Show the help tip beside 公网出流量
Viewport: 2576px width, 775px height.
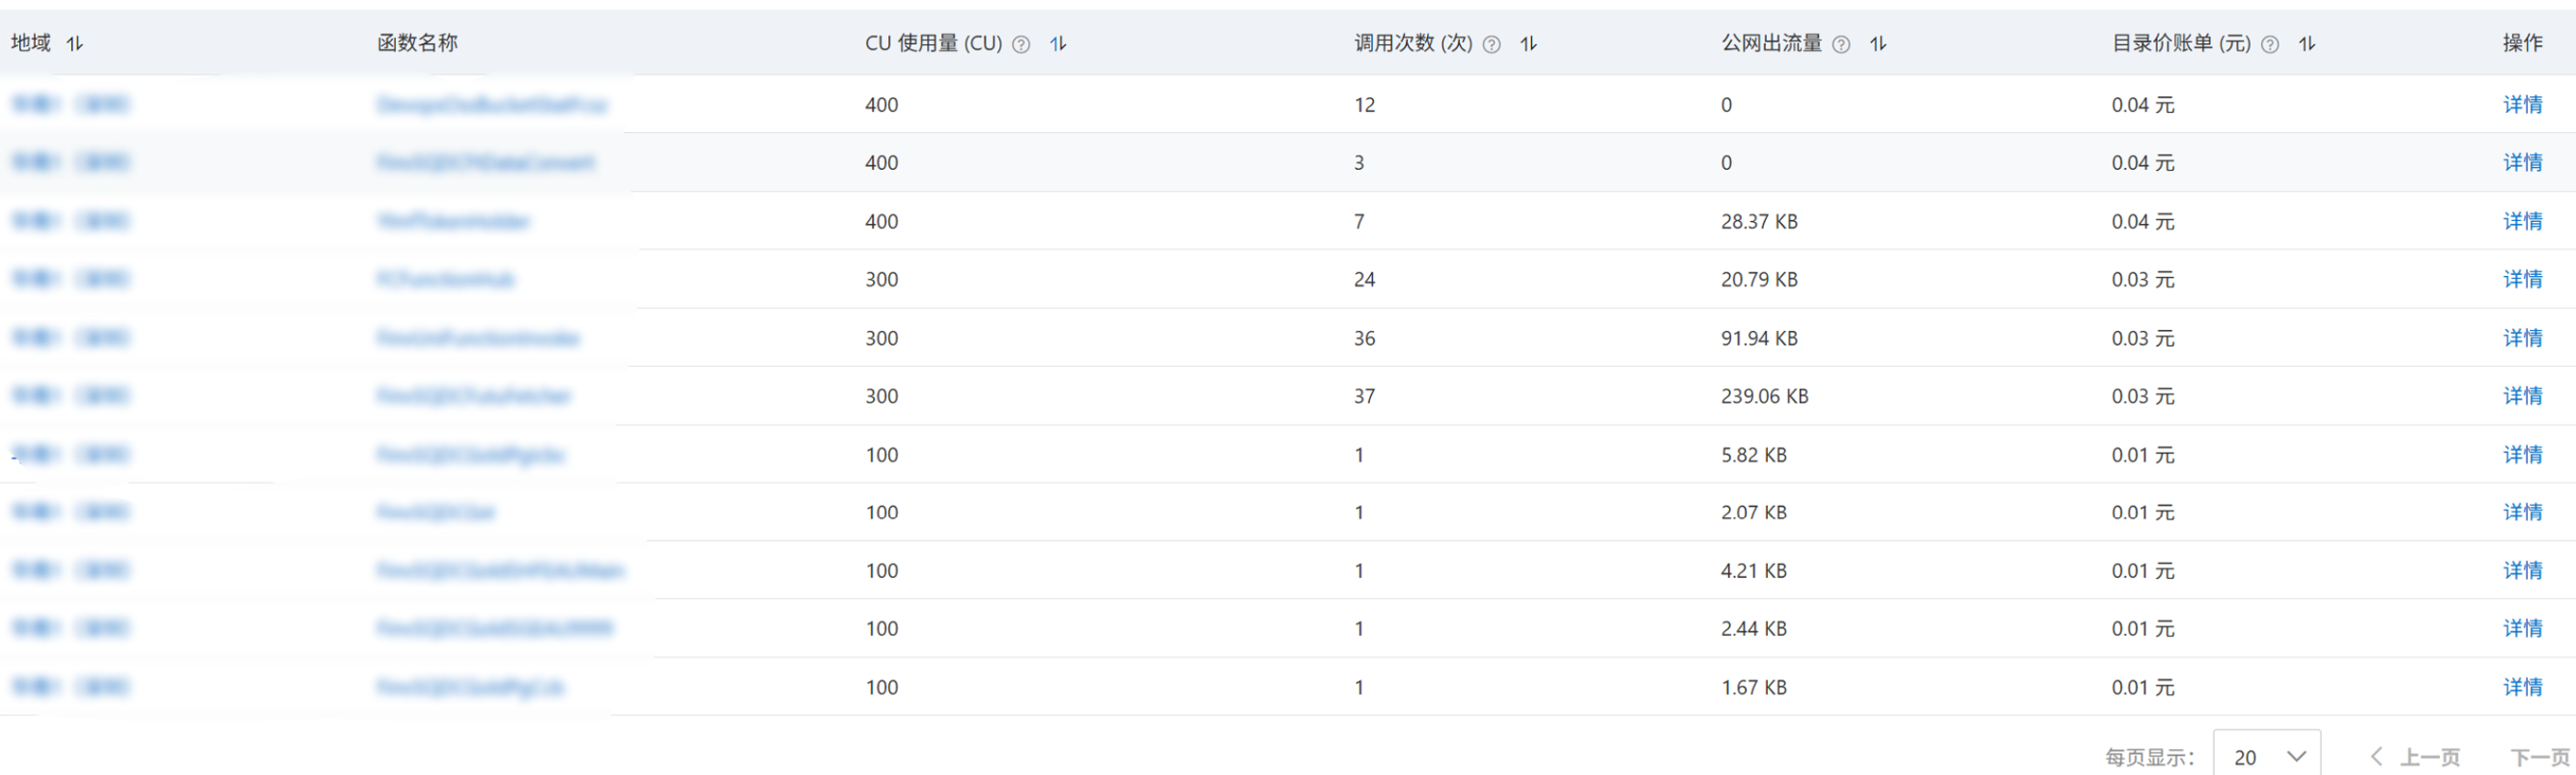[x=1841, y=44]
